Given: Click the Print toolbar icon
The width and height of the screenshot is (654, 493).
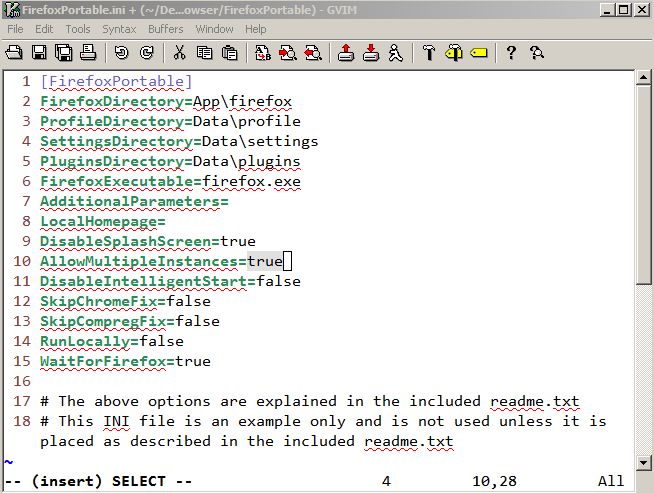Looking at the screenshot, I should [87, 53].
